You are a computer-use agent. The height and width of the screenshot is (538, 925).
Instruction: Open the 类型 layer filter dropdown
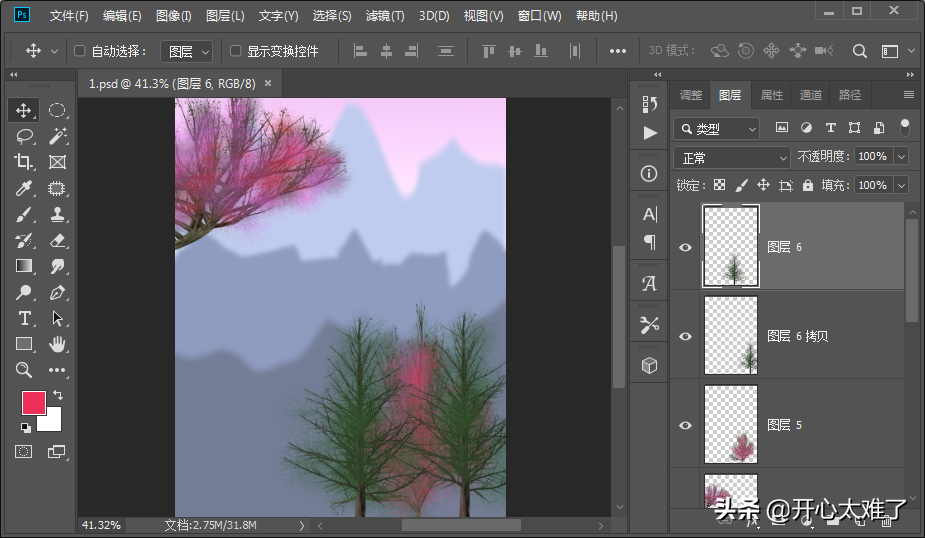tap(717, 129)
